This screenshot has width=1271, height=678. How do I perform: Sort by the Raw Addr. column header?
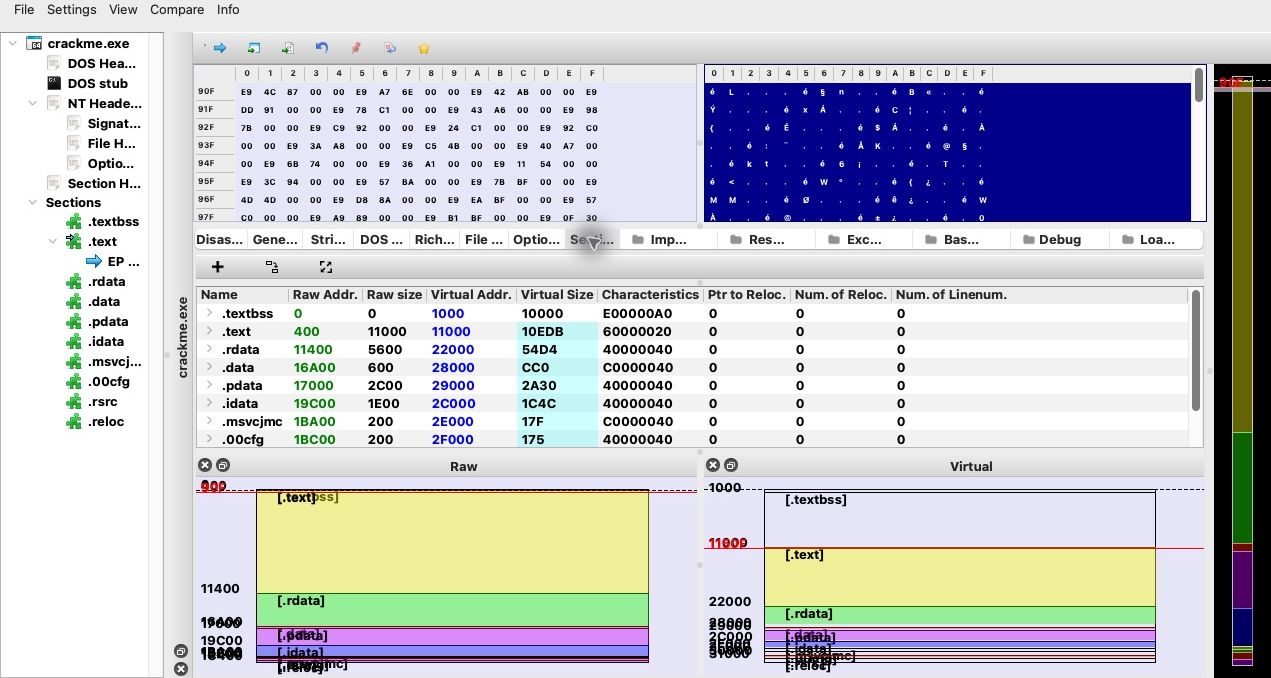pyautogui.click(x=325, y=295)
